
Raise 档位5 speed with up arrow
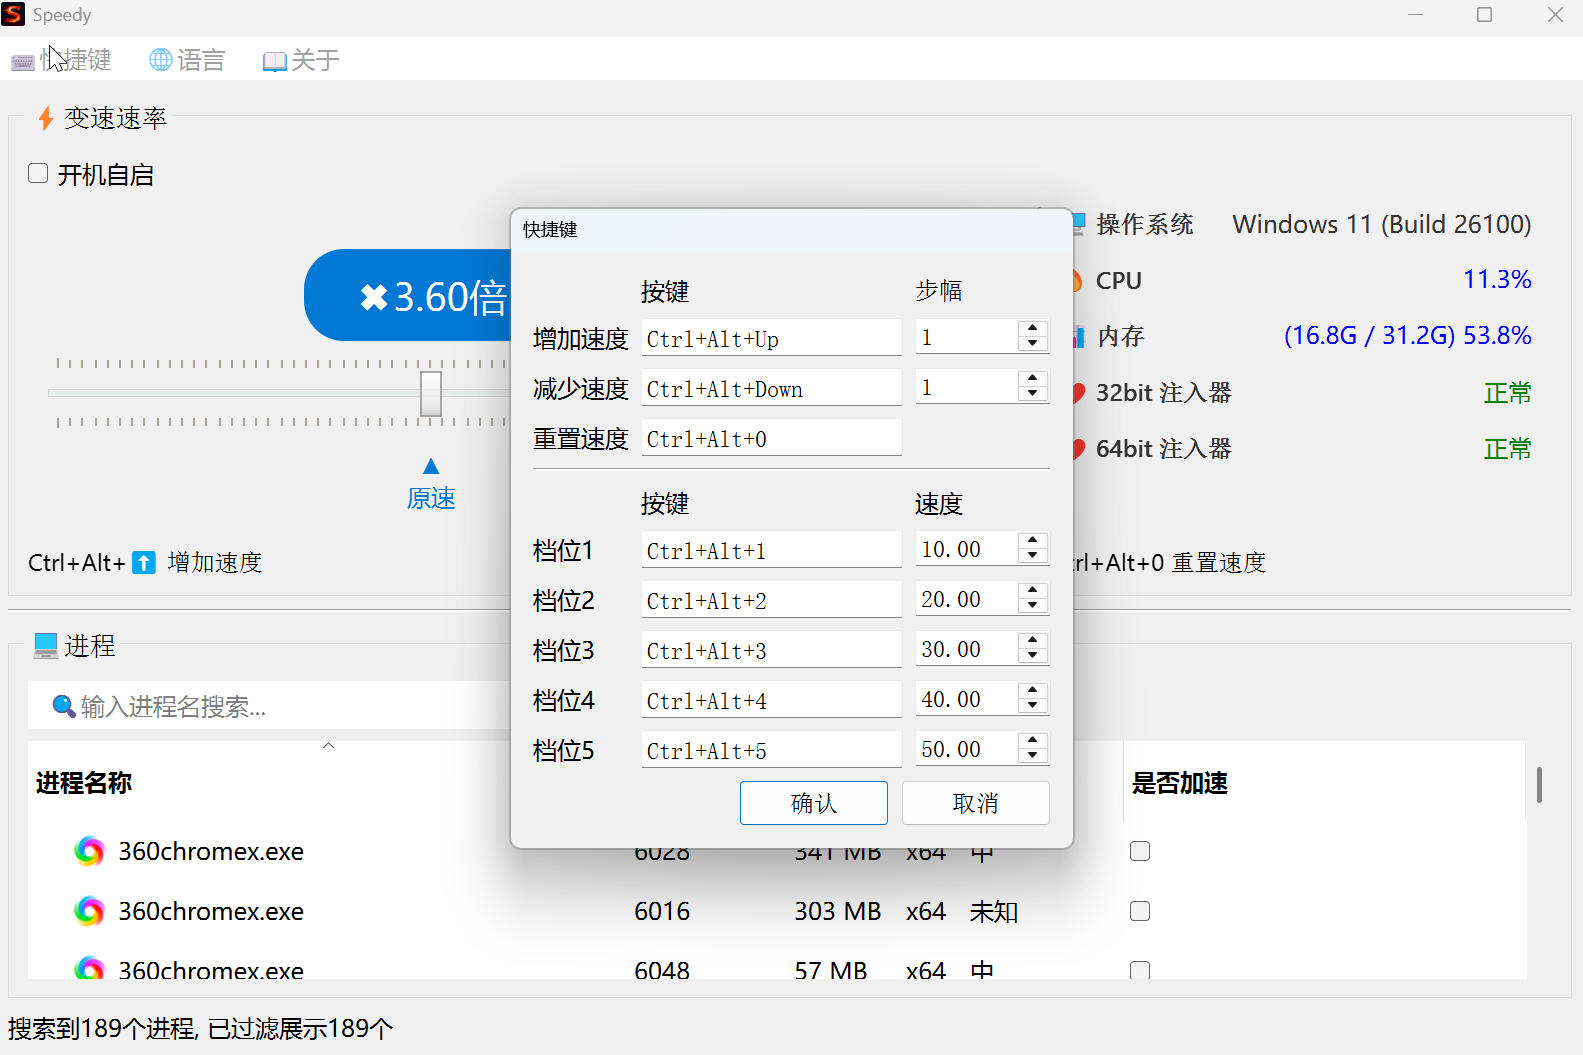click(x=1032, y=741)
